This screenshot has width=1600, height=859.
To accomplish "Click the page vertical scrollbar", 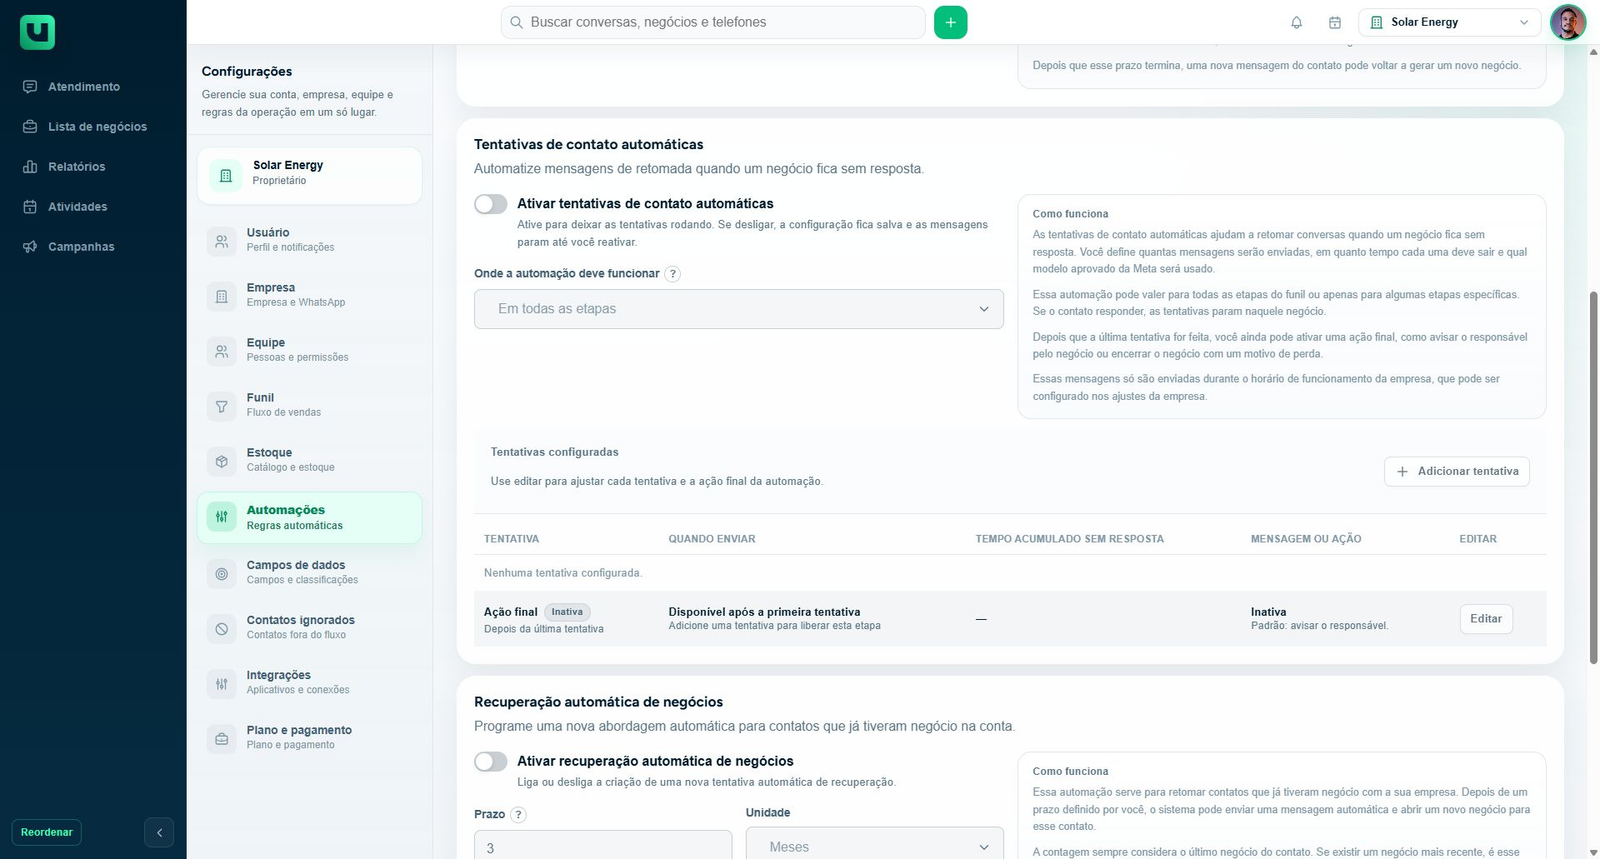I will 1593,477.
